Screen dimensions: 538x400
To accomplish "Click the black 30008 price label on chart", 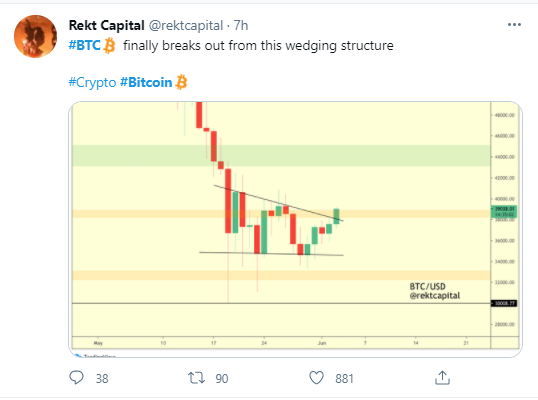I will (x=504, y=303).
